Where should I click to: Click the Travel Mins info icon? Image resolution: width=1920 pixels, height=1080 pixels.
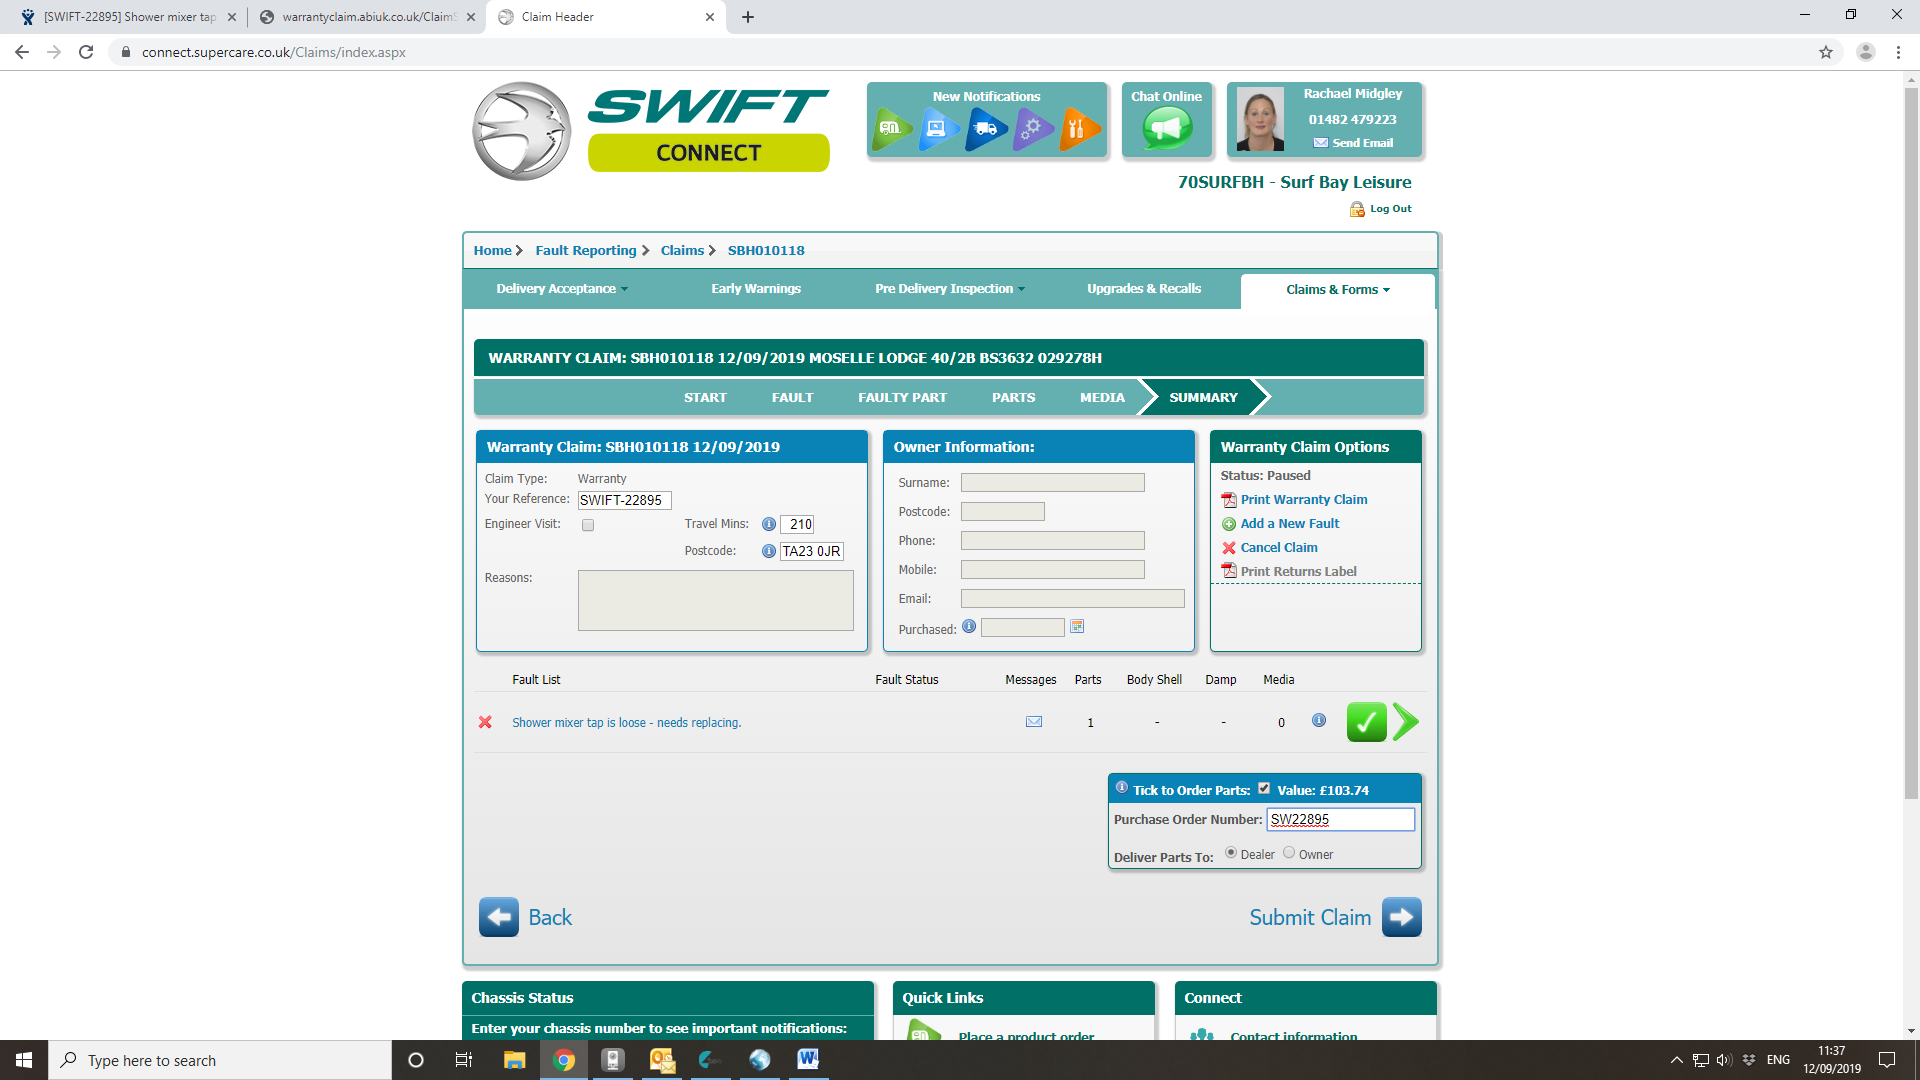(x=768, y=524)
